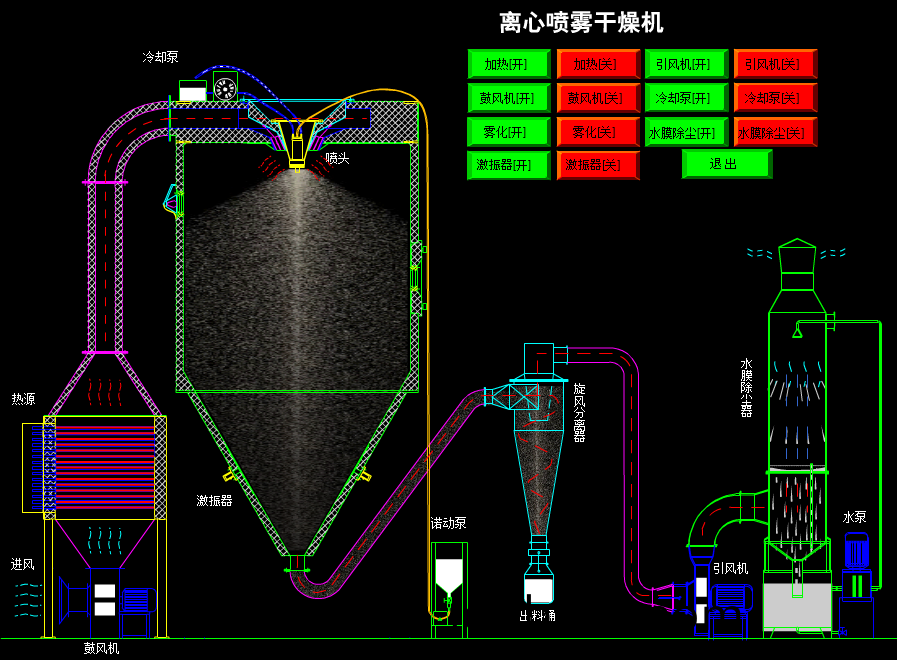Stop the induced draft fan 引风机[关]

pyautogui.click(x=774, y=65)
